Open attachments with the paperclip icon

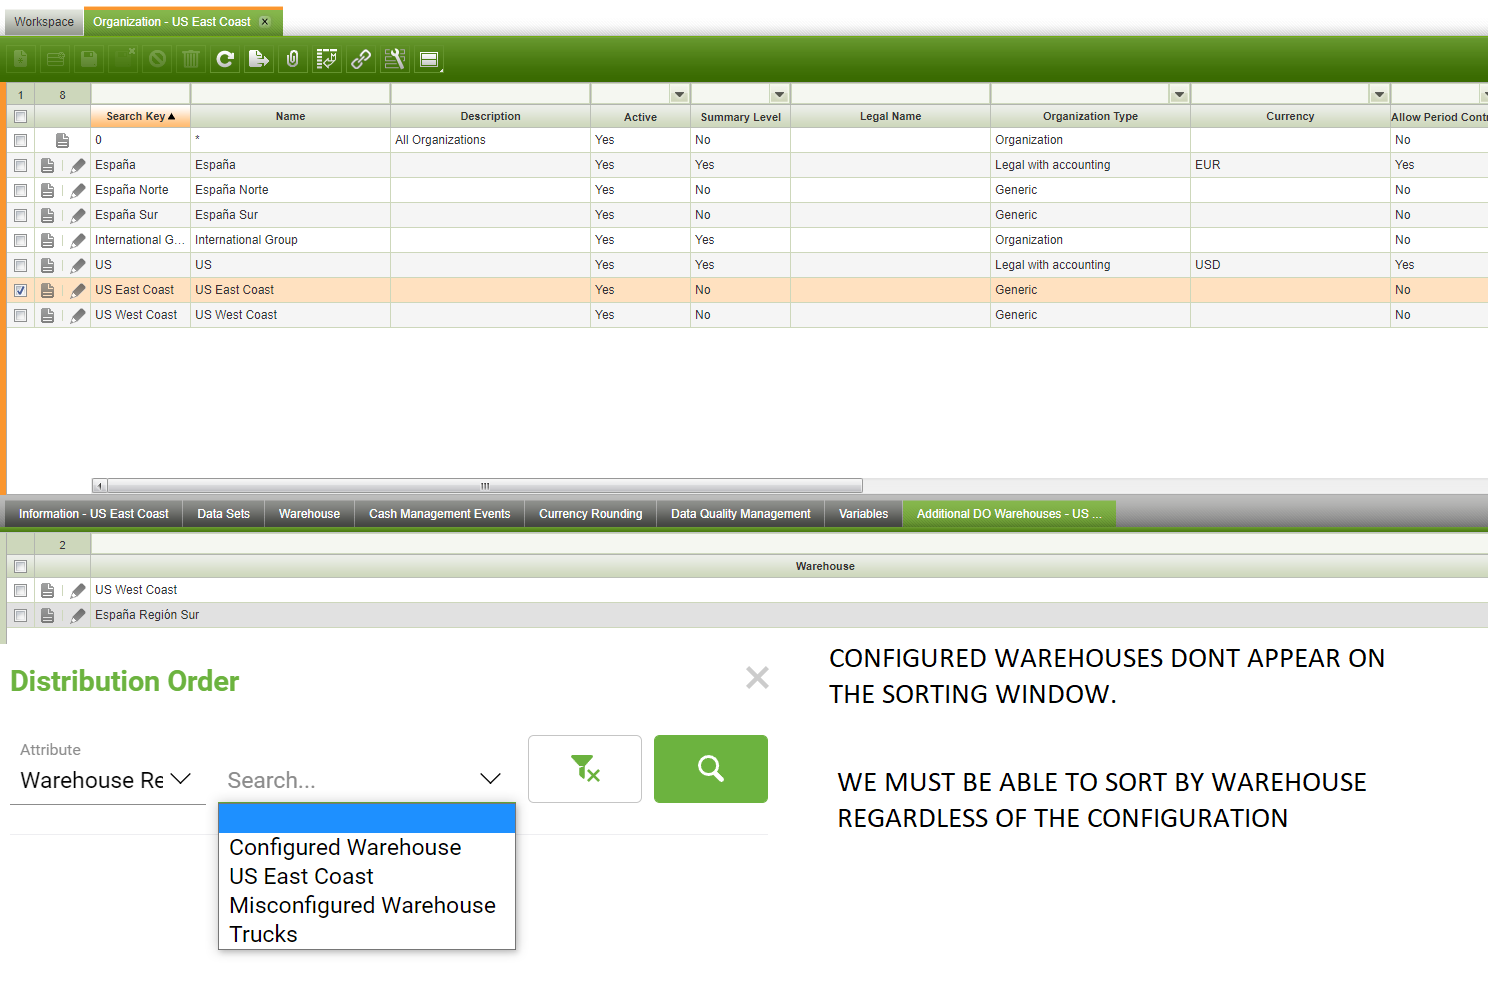click(293, 59)
